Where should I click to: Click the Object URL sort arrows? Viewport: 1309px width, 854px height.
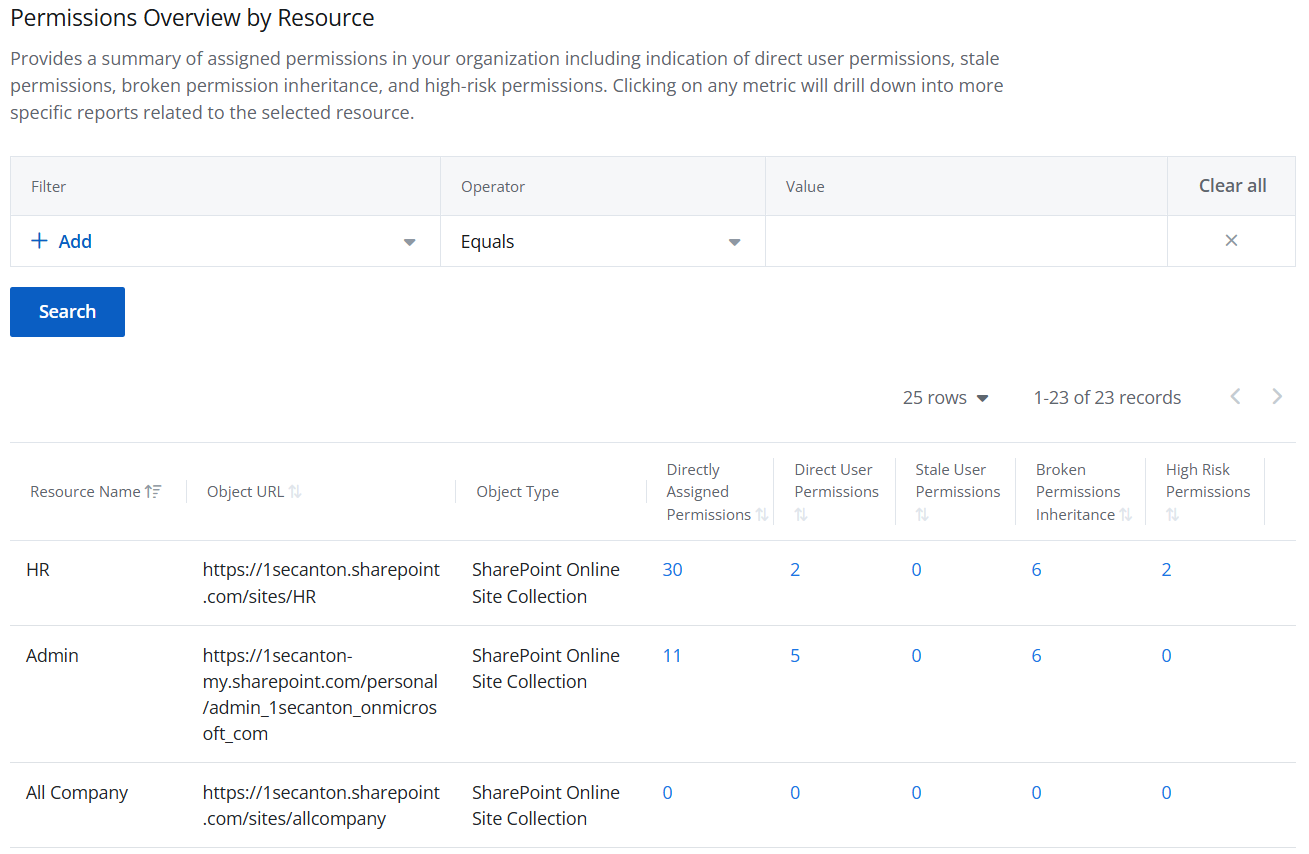coord(295,491)
